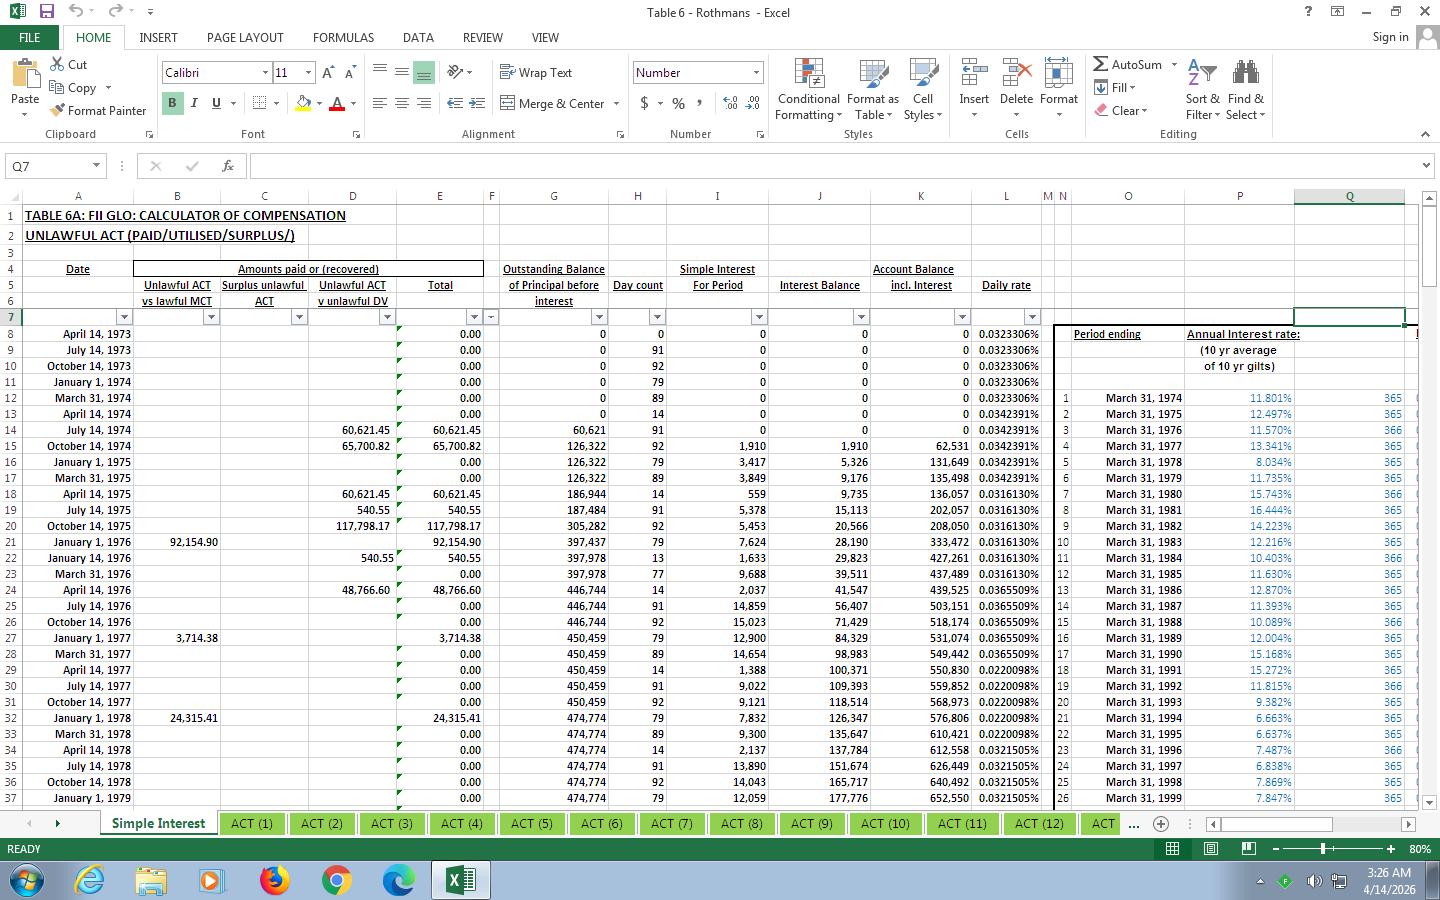Toggle Italic text formatting
Screen dimensions: 1440x900
pos(194,103)
